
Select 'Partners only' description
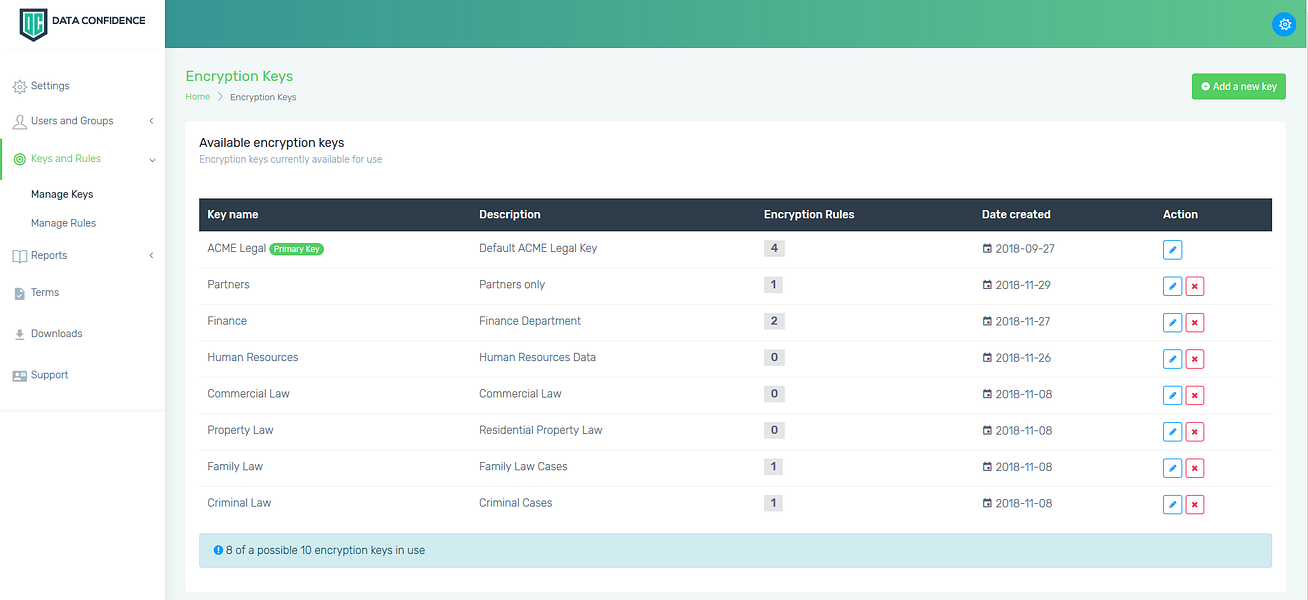pos(512,284)
